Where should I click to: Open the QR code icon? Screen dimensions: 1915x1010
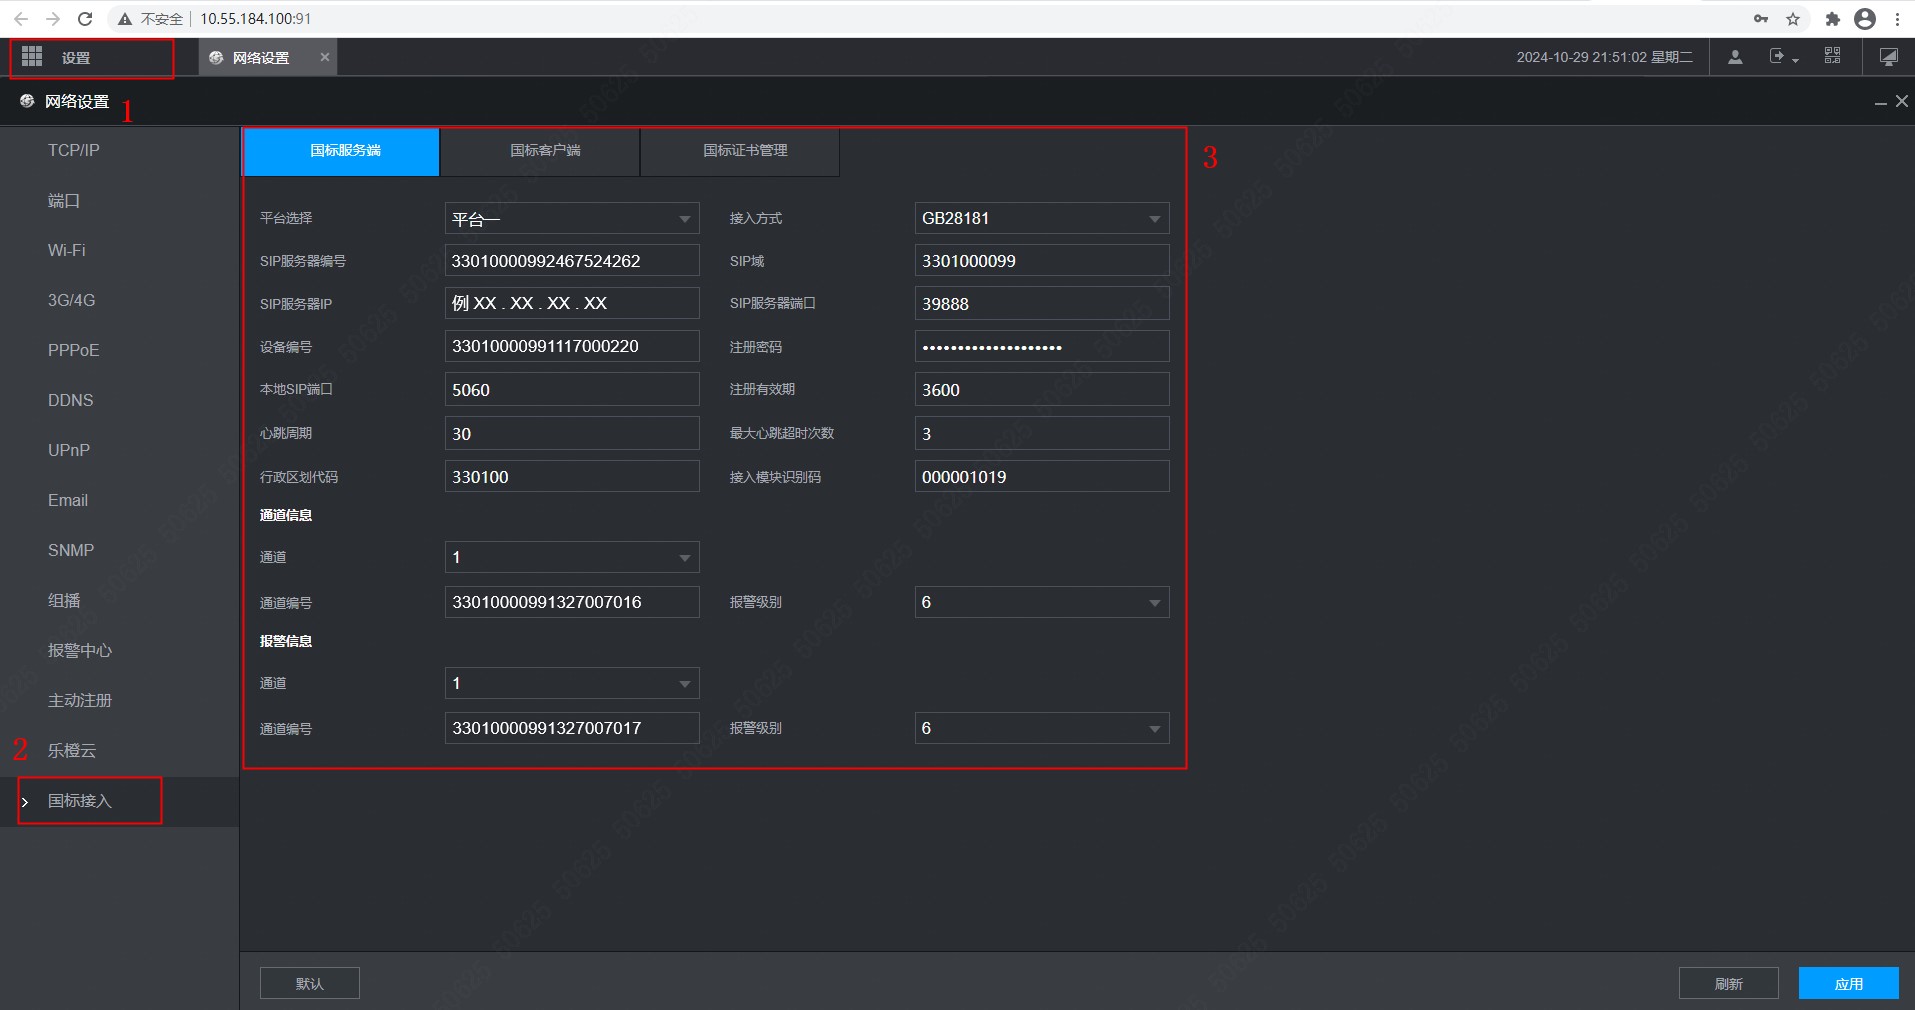click(x=1832, y=56)
